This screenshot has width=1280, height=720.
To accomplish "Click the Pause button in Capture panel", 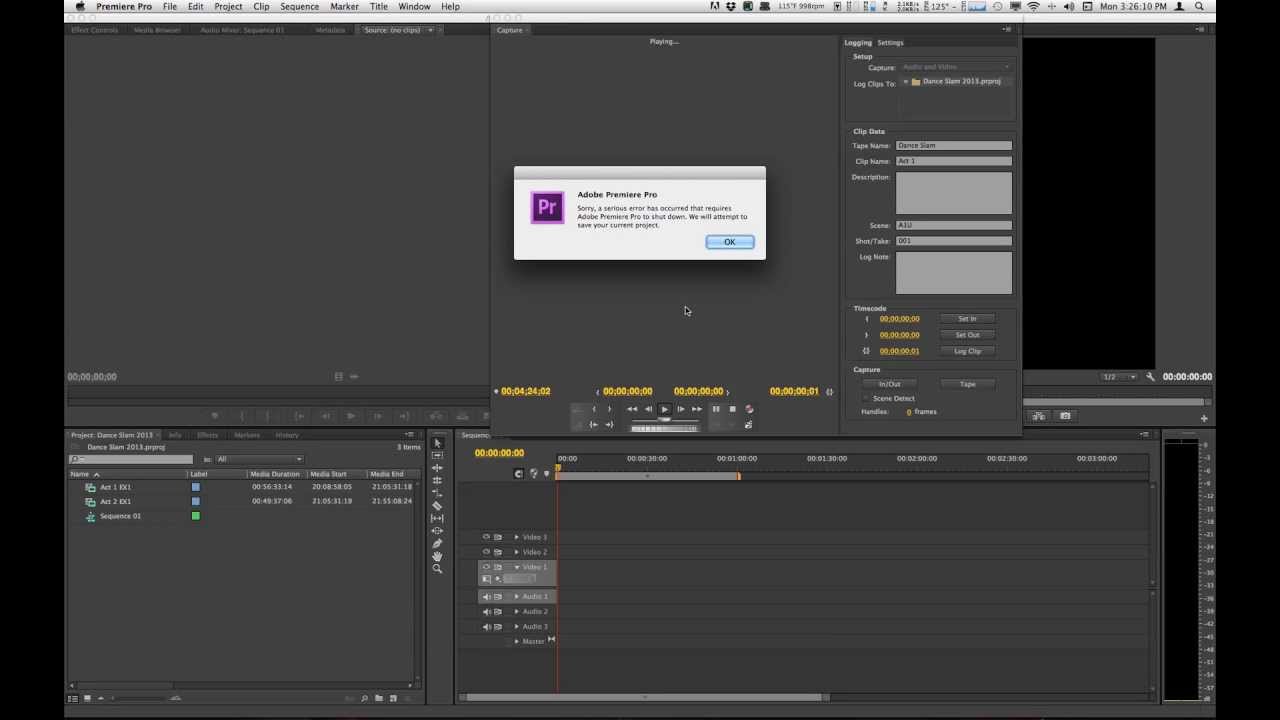I will click(x=716, y=409).
